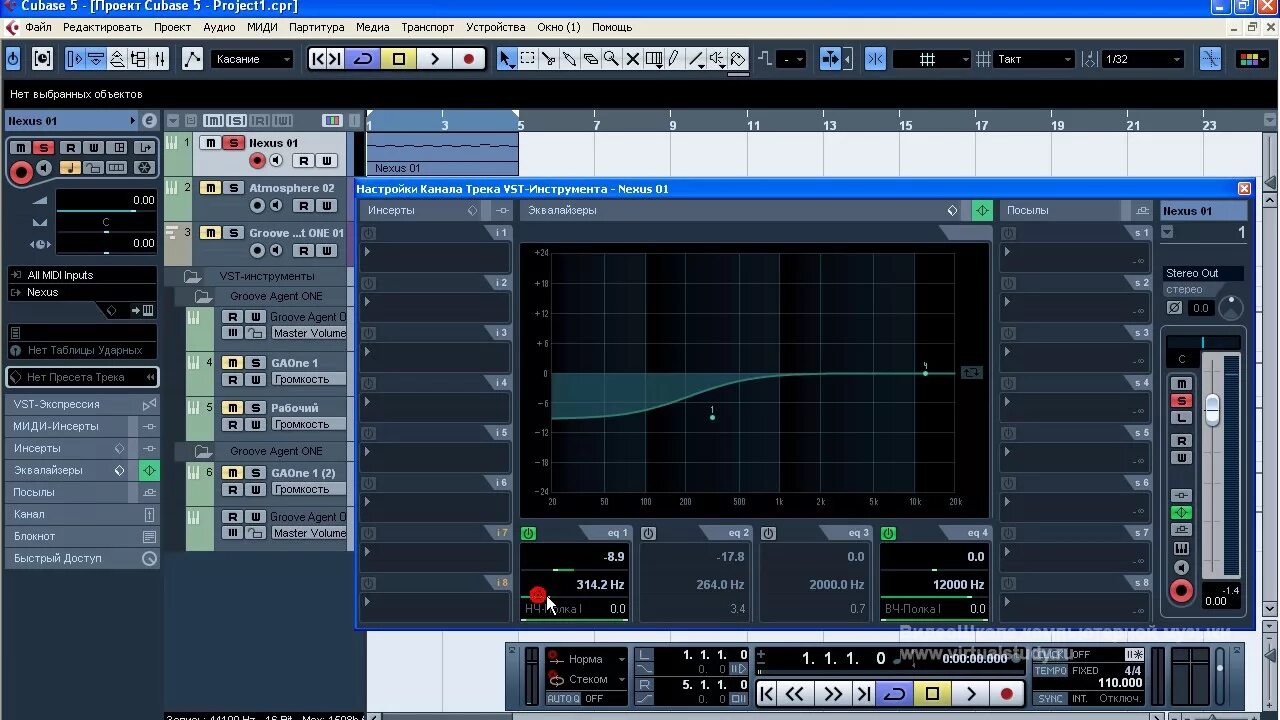Click play button in main toolbar
The image size is (1280, 720).
(x=434, y=59)
